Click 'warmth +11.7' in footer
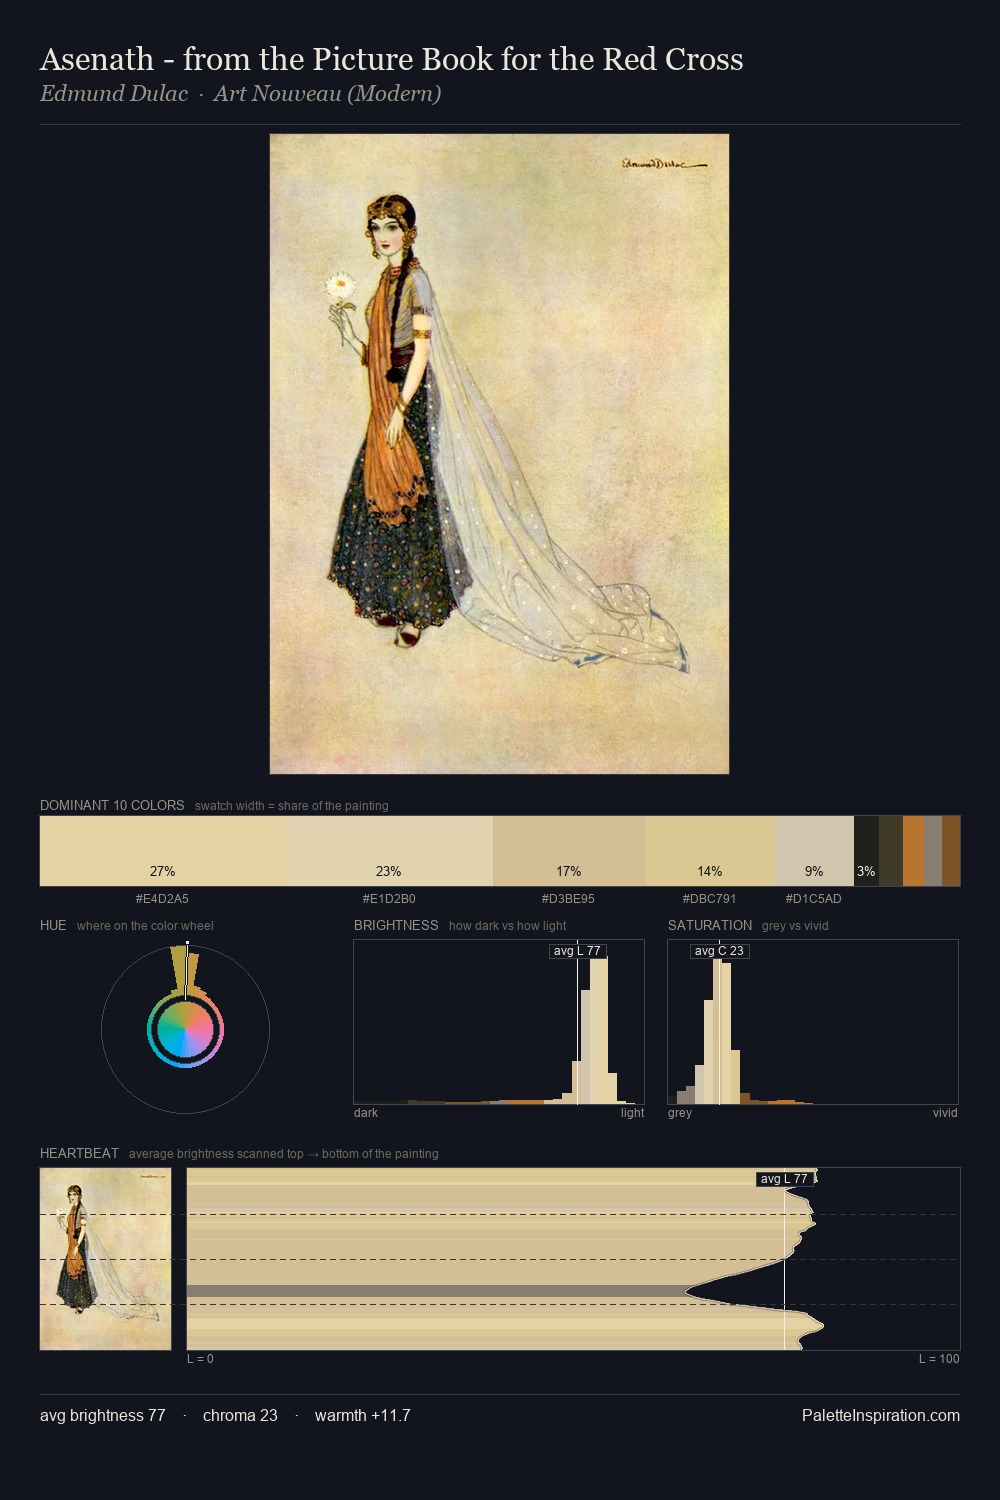Image resolution: width=1000 pixels, height=1500 pixels. pyautogui.click(x=363, y=1415)
